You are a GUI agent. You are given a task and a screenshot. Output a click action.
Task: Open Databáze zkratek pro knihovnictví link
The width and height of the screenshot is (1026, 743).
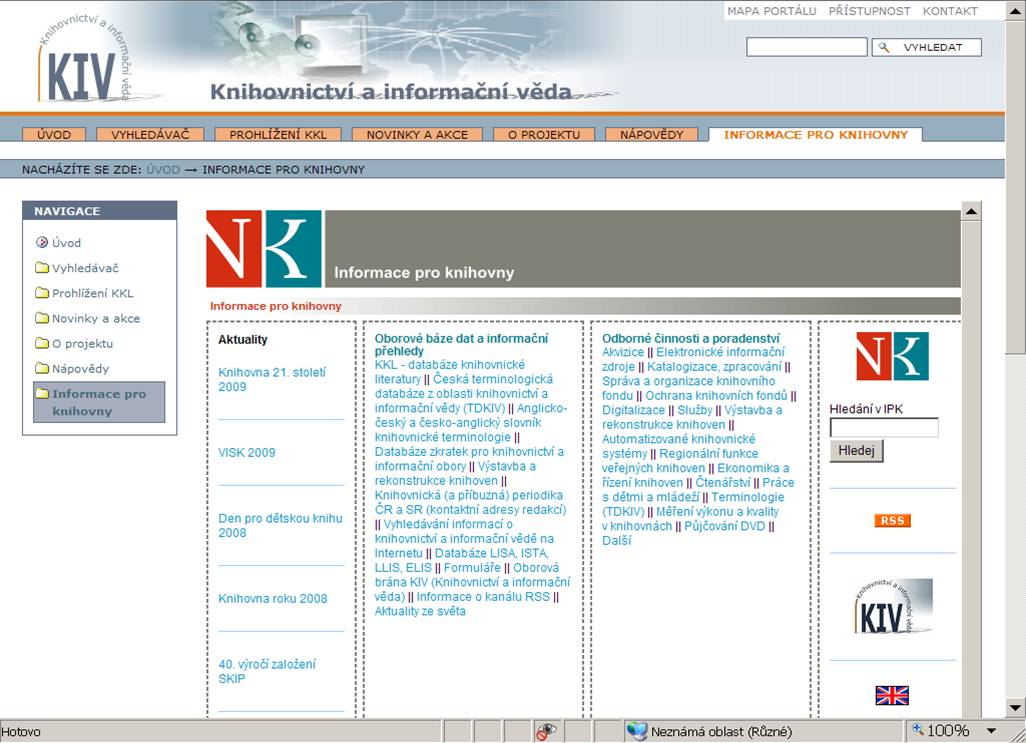[x=469, y=458]
